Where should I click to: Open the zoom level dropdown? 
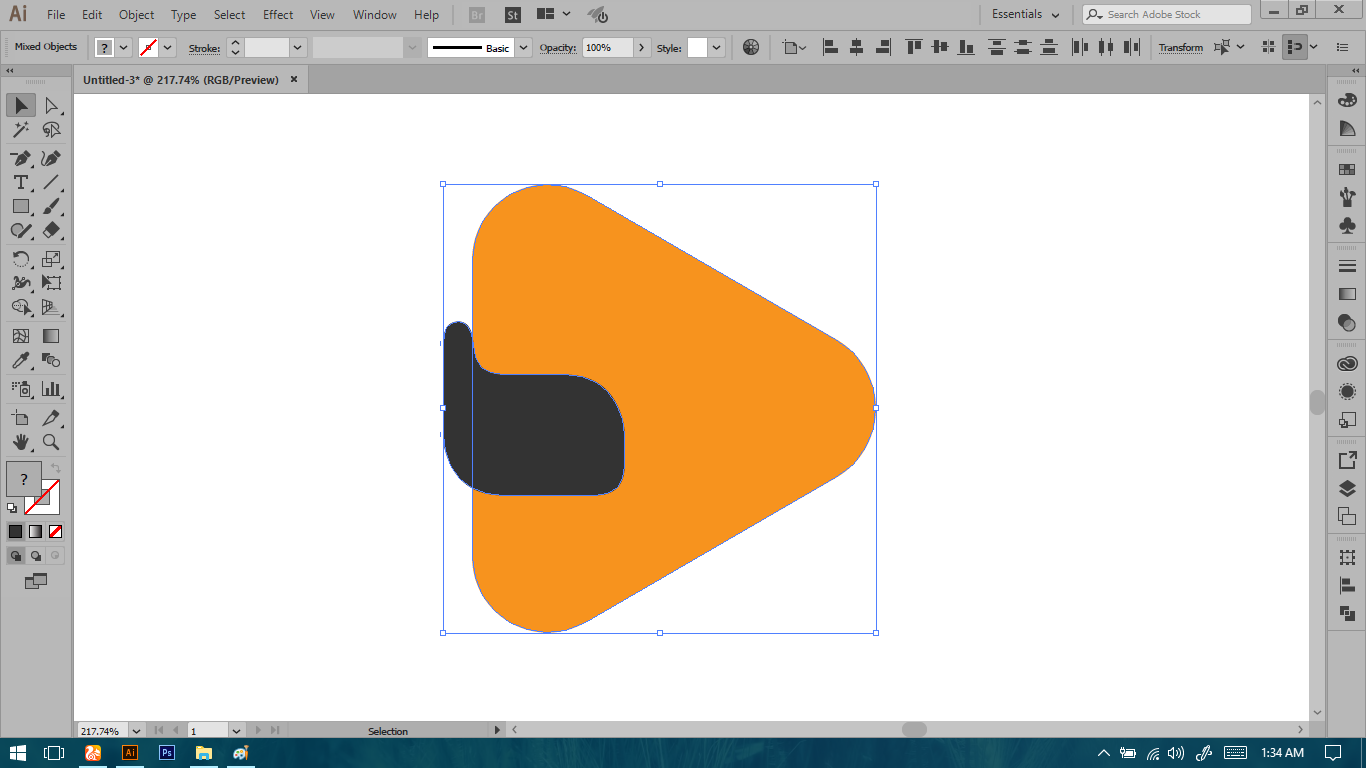tap(136, 731)
